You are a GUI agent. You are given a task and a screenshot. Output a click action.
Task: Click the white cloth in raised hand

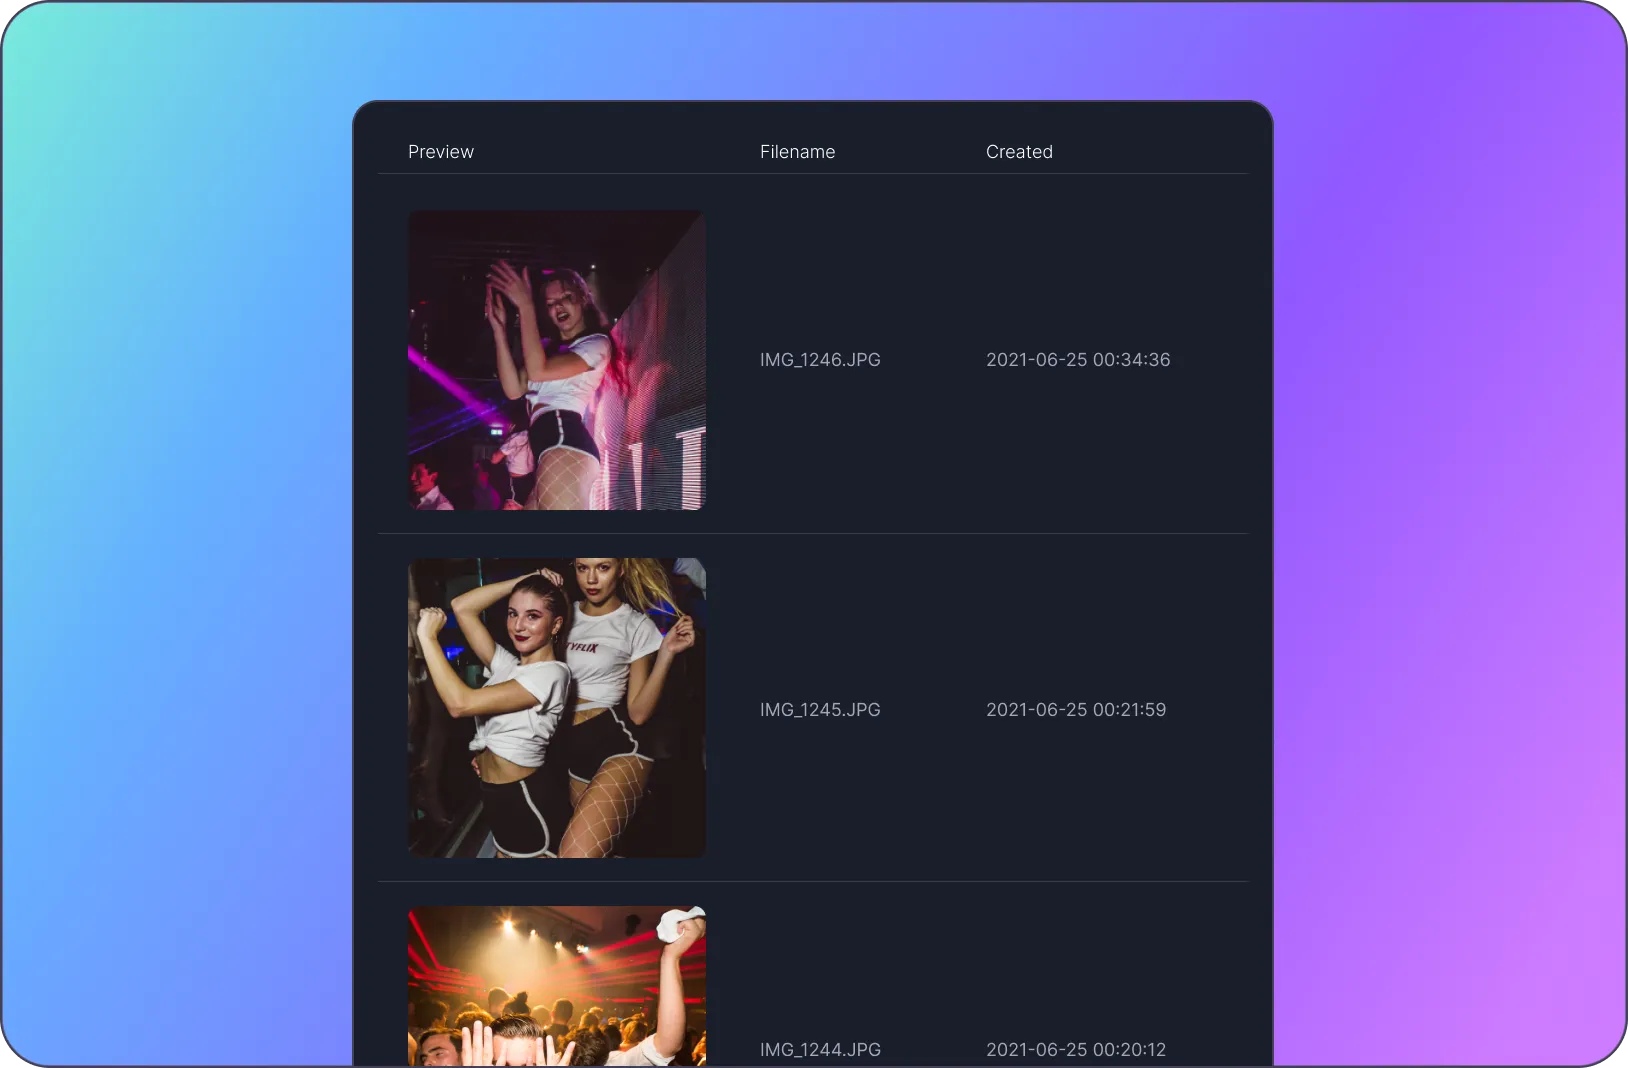680,925
